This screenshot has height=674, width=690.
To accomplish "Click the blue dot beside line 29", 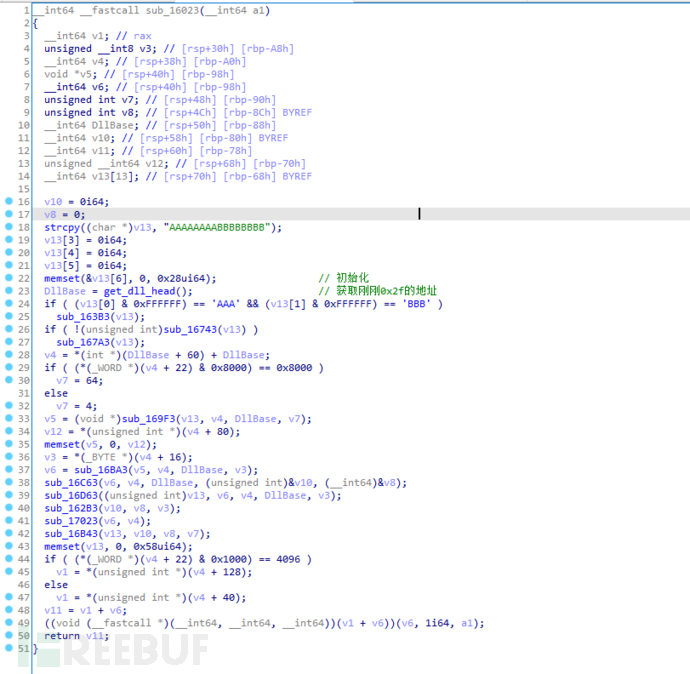I will point(9,367).
